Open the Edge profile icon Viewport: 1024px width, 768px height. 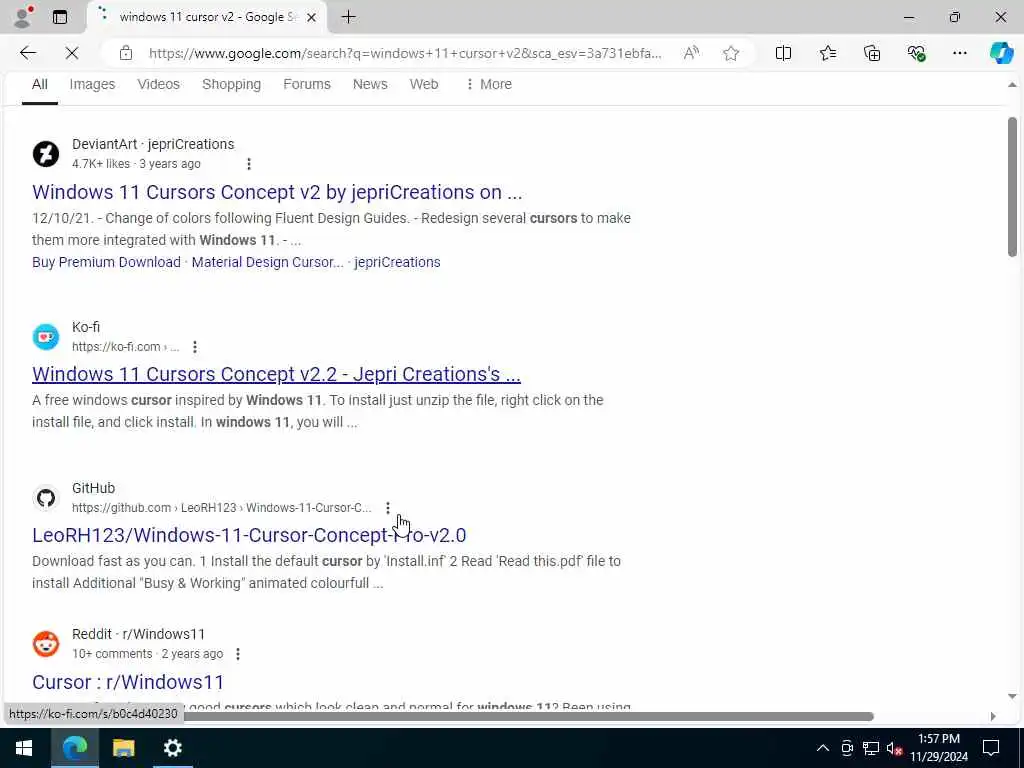[23, 17]
